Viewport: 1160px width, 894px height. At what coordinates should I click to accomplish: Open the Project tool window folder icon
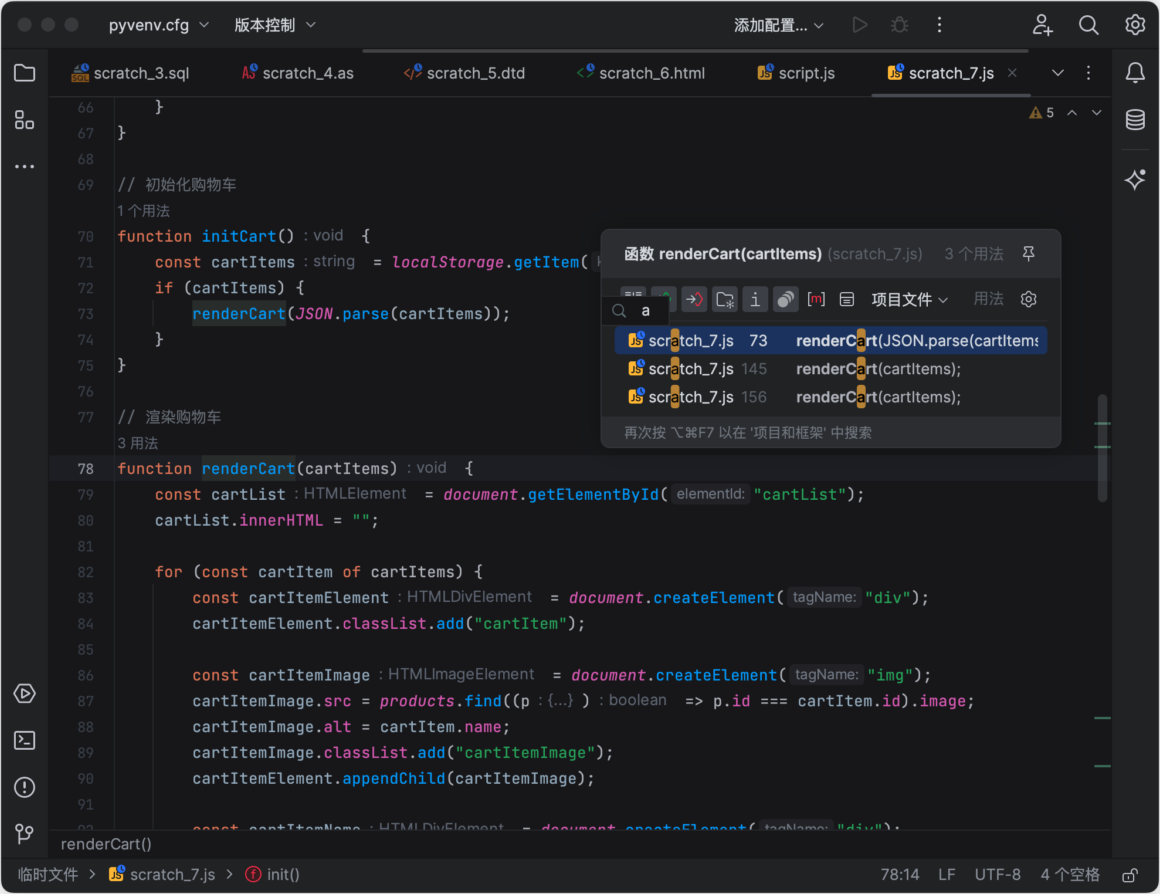tap(24, 73)
